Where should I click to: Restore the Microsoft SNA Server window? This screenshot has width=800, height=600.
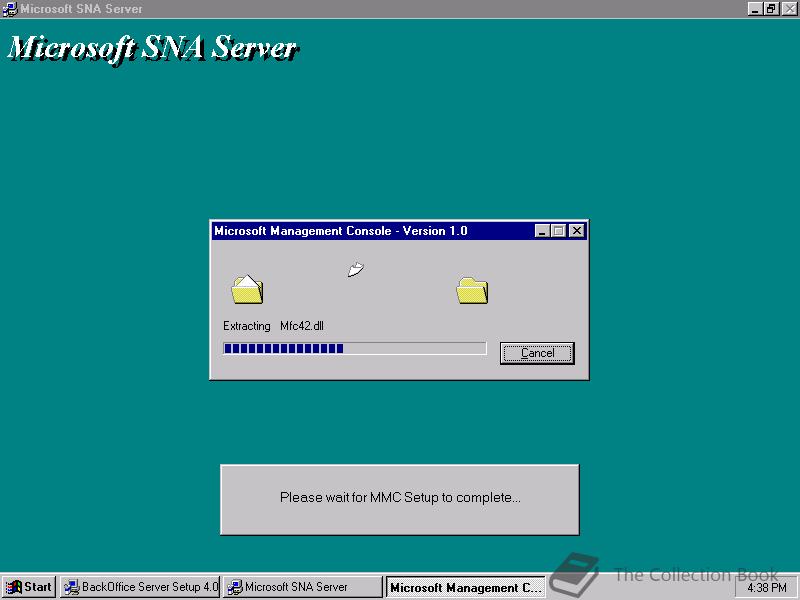click(x=771, y=9)
